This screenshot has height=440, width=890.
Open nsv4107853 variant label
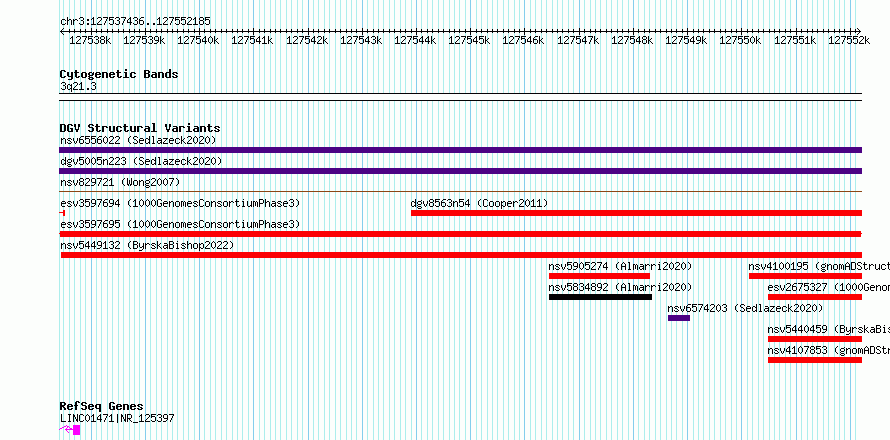[829, 350]
